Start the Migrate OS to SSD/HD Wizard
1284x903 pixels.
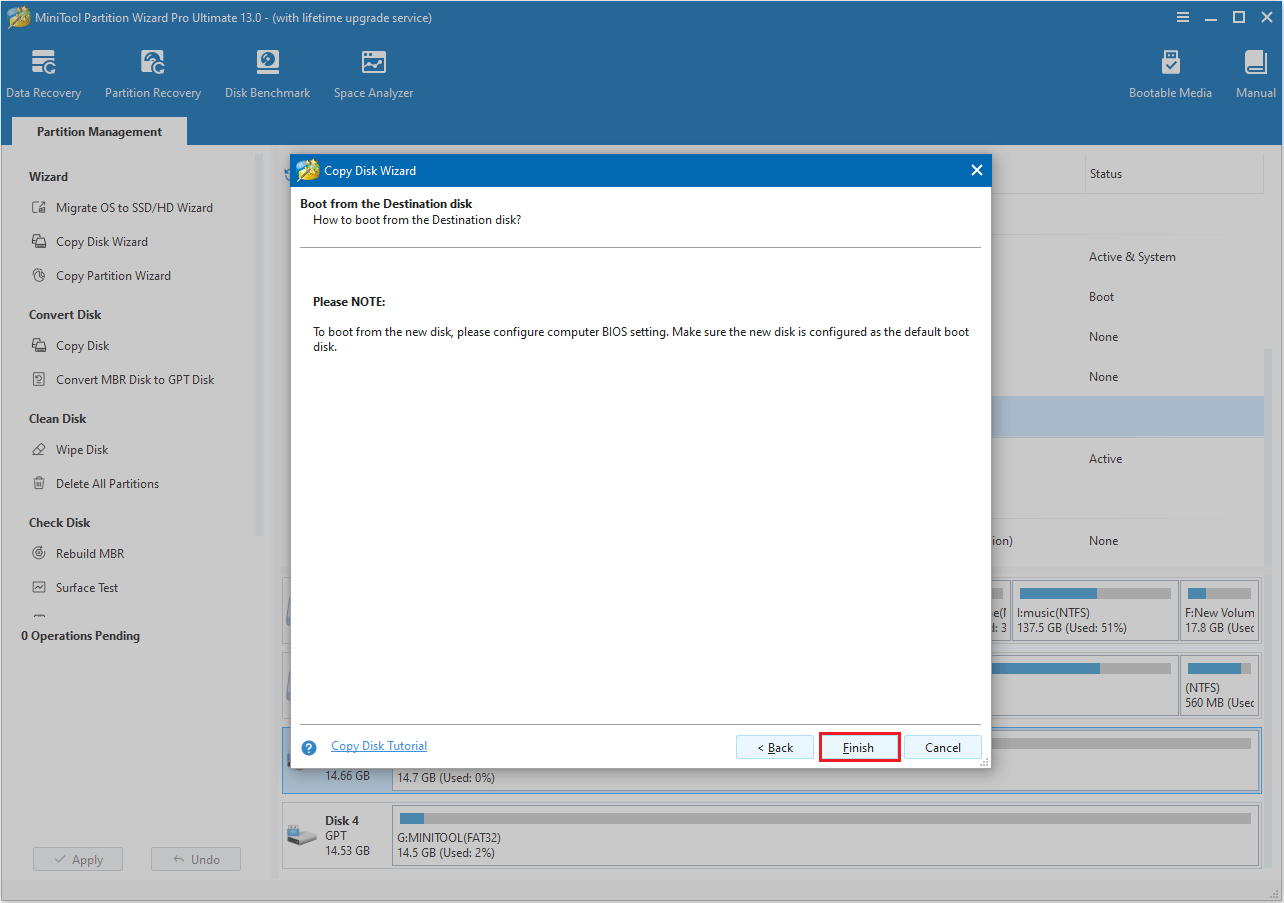click(x=135, y=207)
